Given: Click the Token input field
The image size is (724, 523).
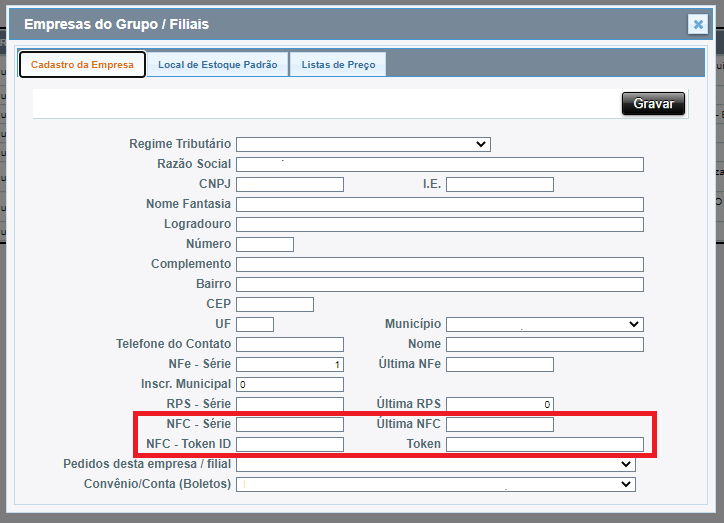Looking at the screenshot, I should pos(544,444).
